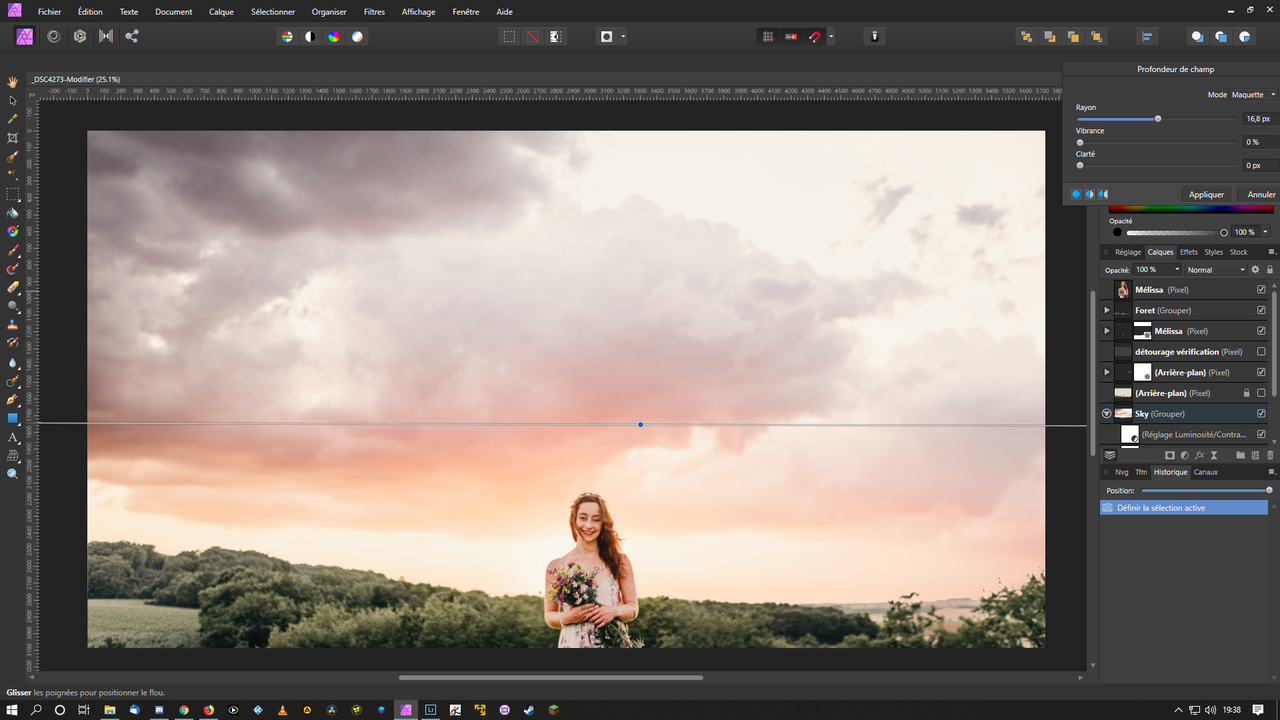The width and height of the screenshot is (1280, 720).
Task: Select the Flood Fill tool
Action: point(13,213)
